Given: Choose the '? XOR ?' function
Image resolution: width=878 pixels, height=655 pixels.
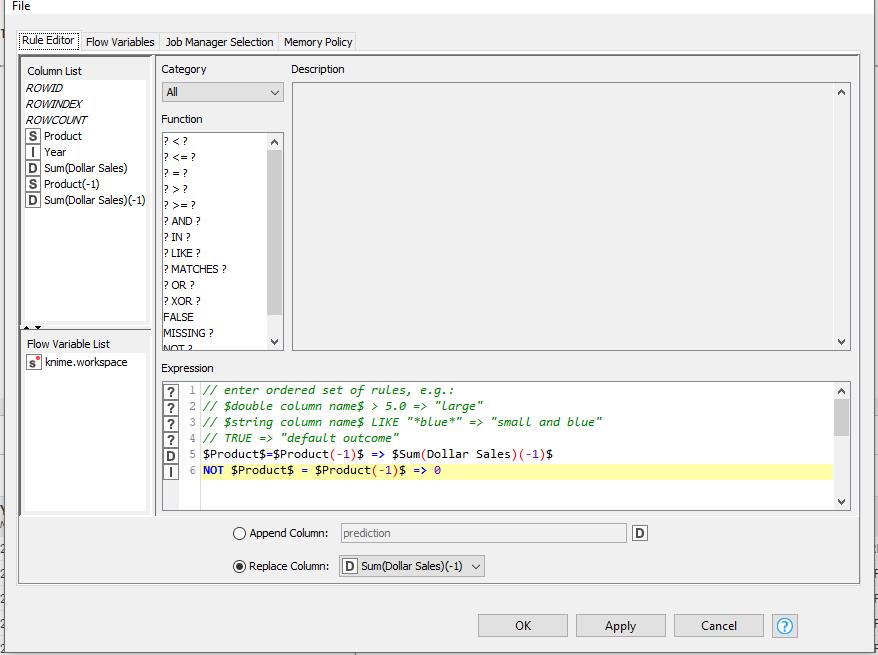Looking at the screenshot, I should tap(182, 301).
